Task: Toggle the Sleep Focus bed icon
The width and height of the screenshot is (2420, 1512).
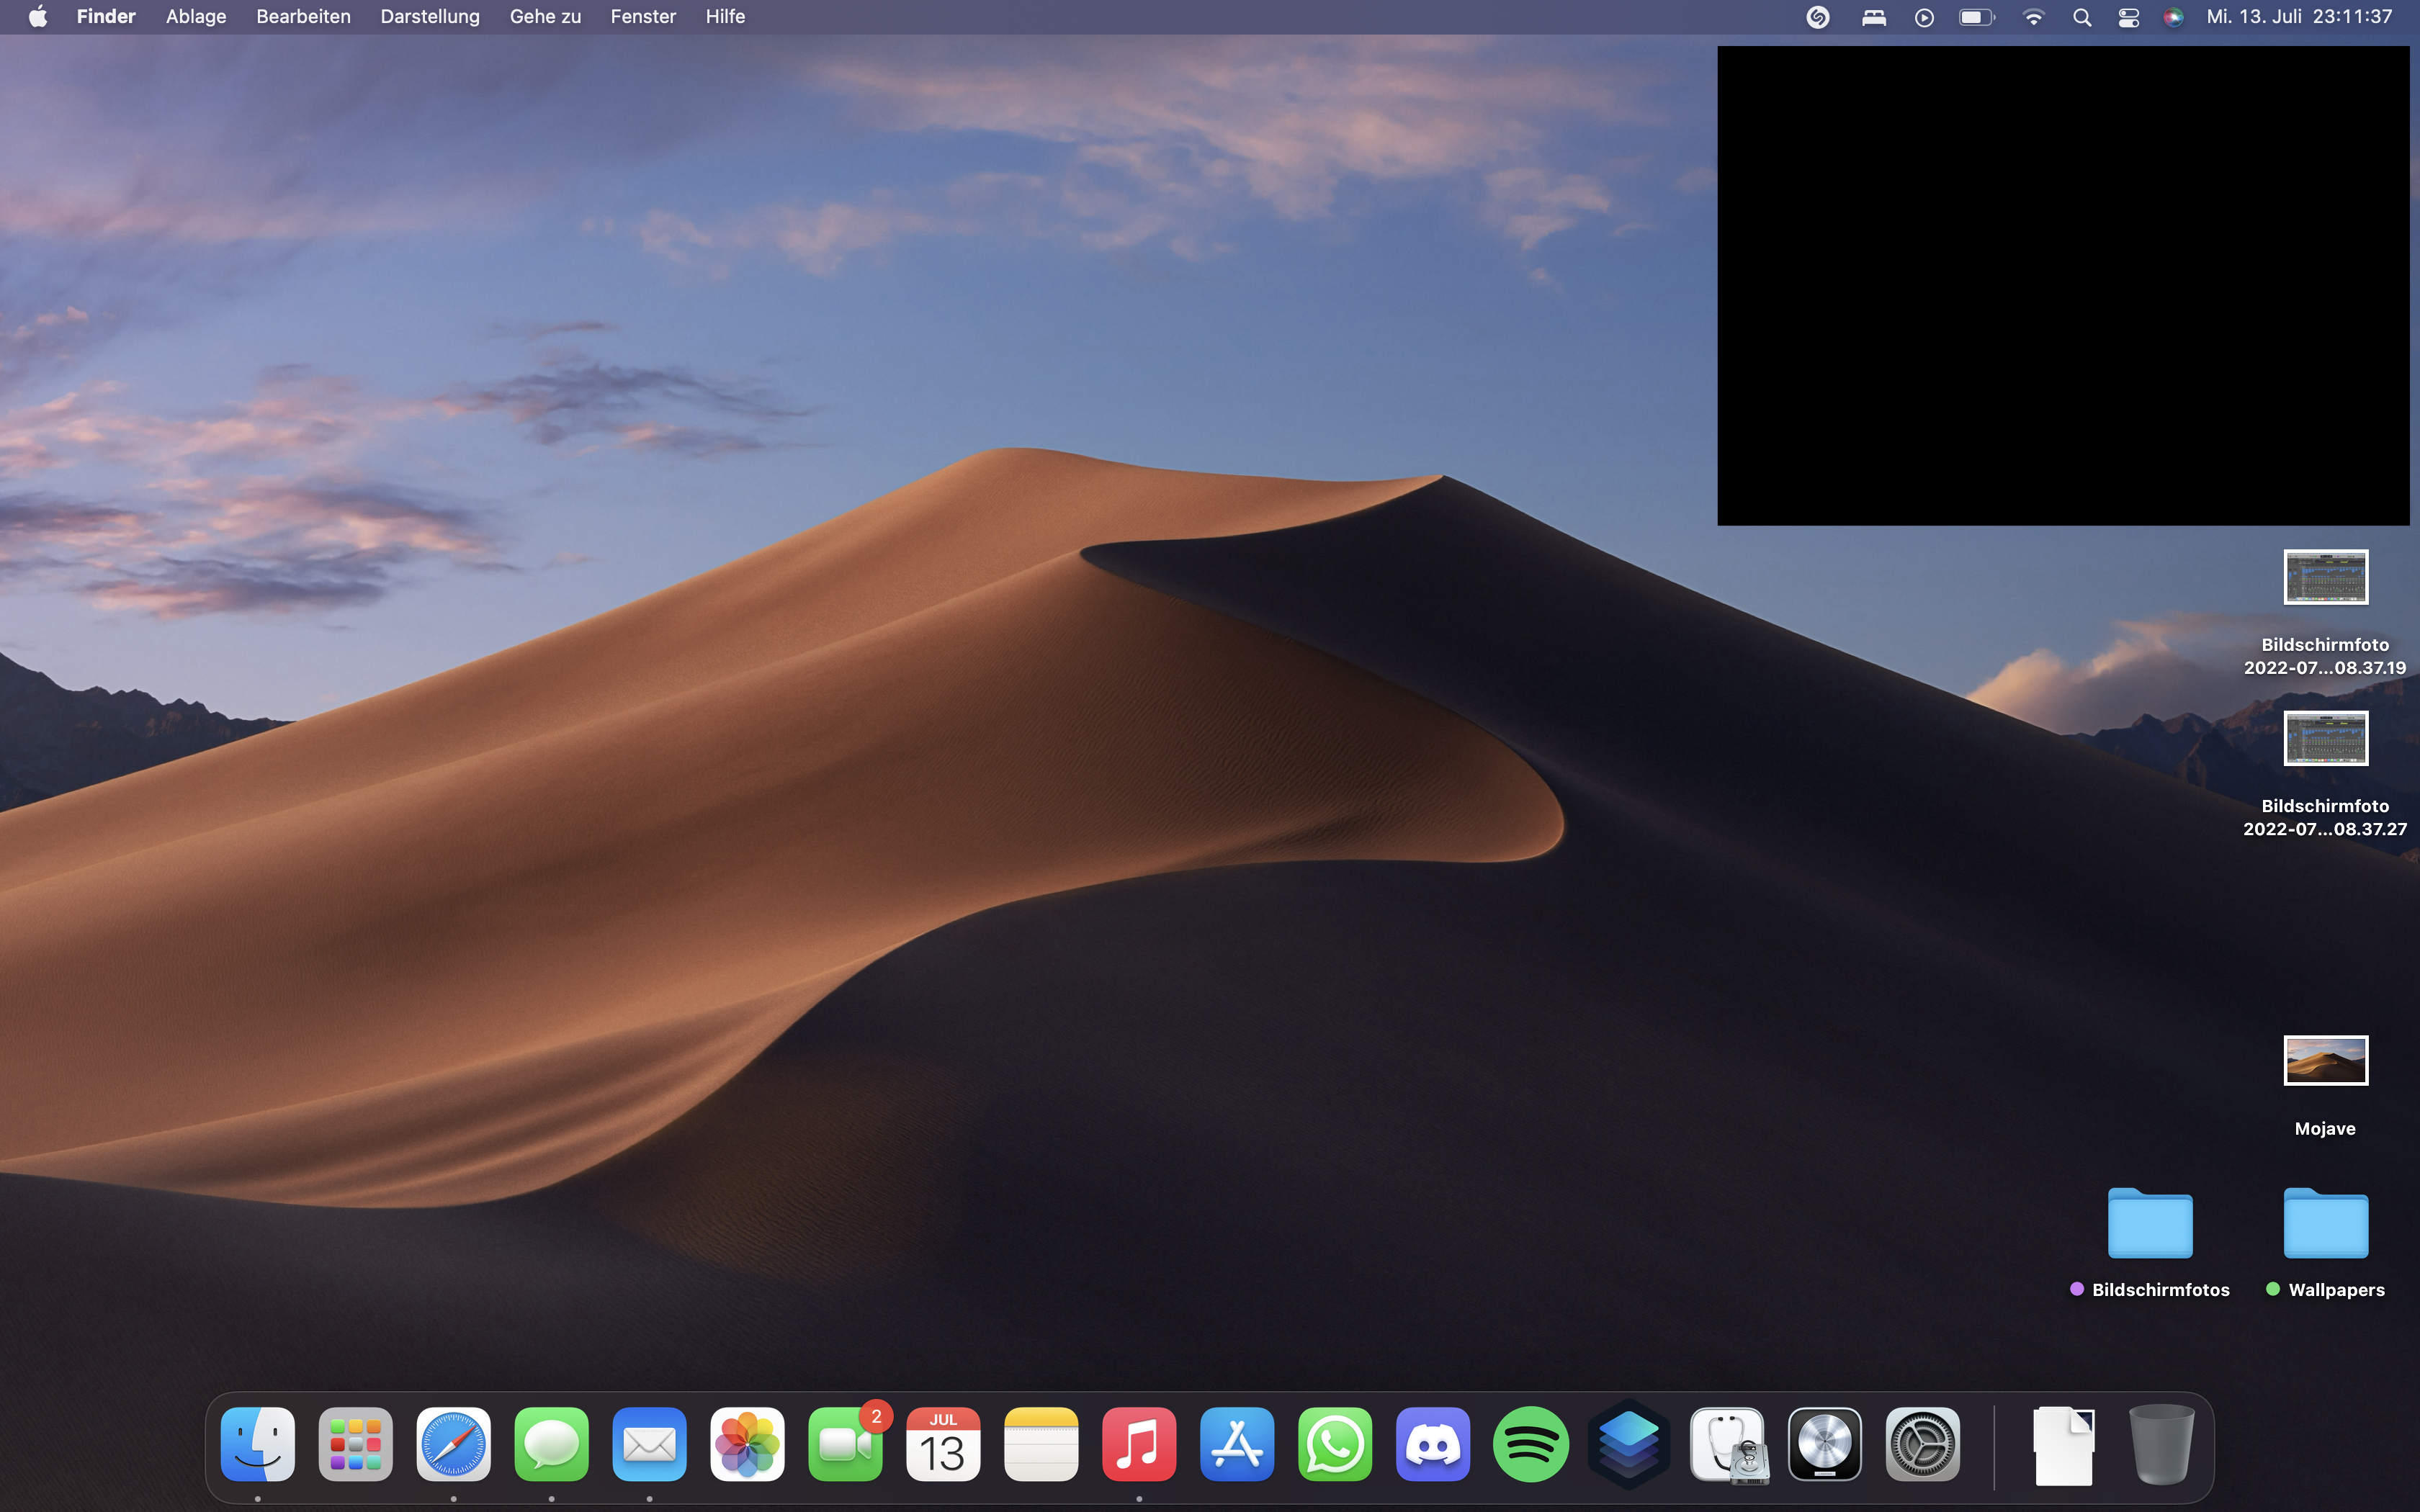Action: [1873, 17]
